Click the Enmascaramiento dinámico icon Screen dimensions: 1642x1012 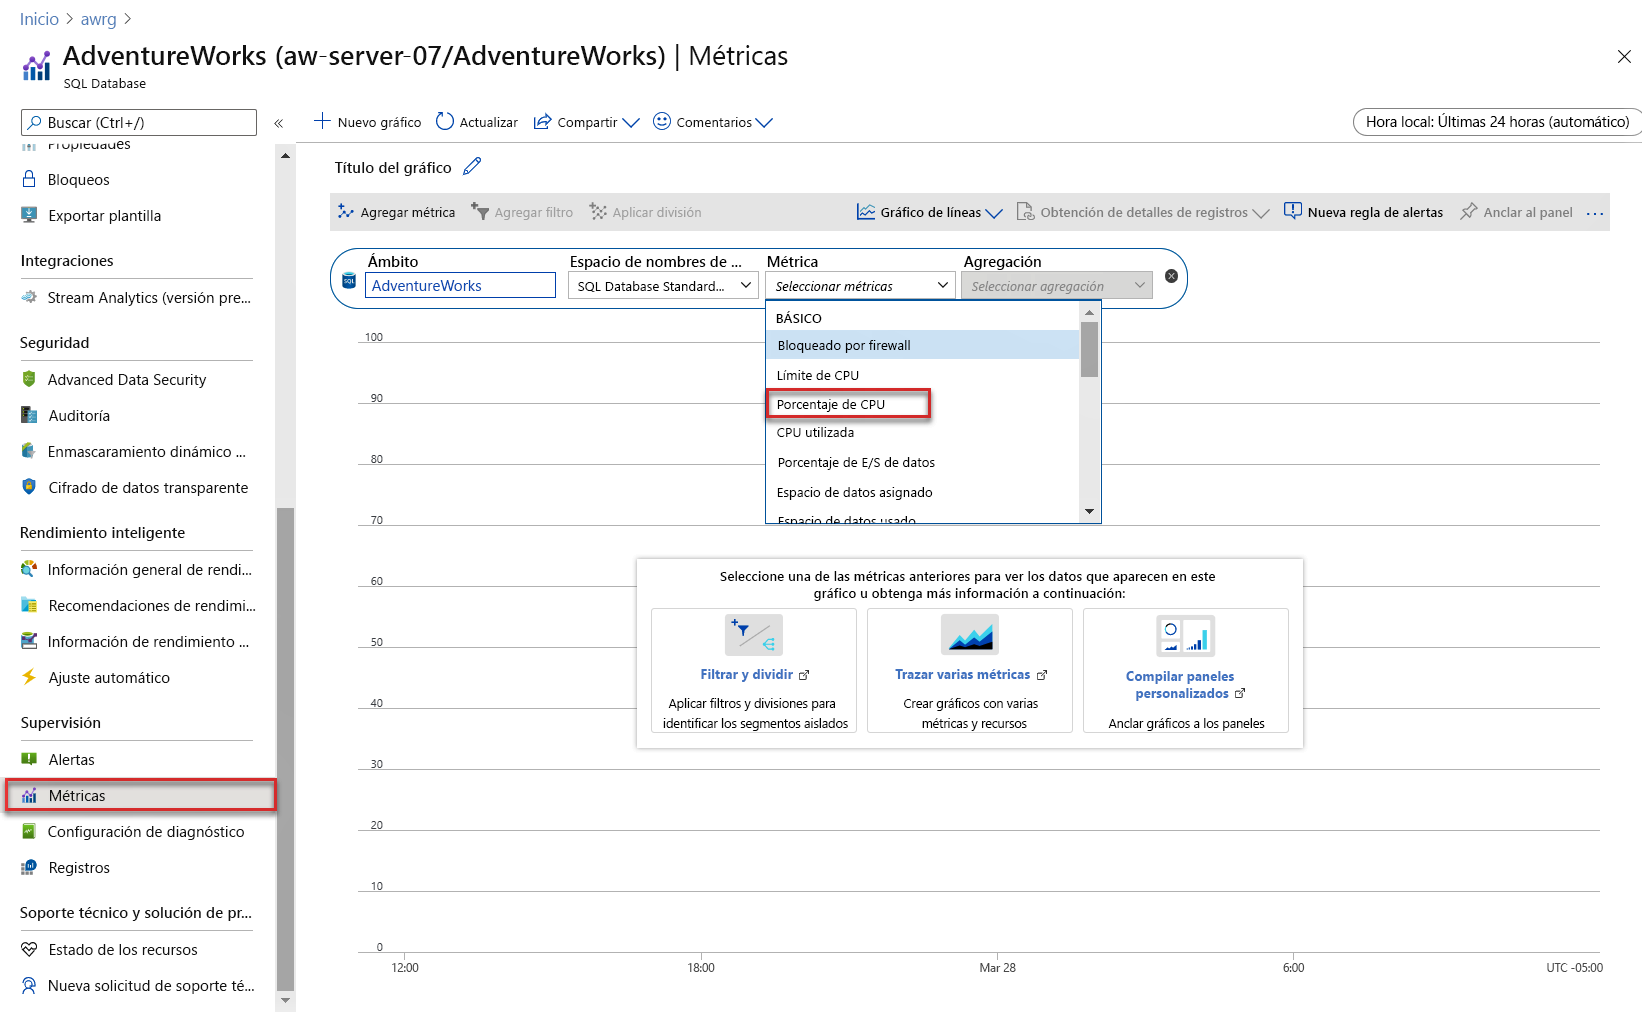29,451
